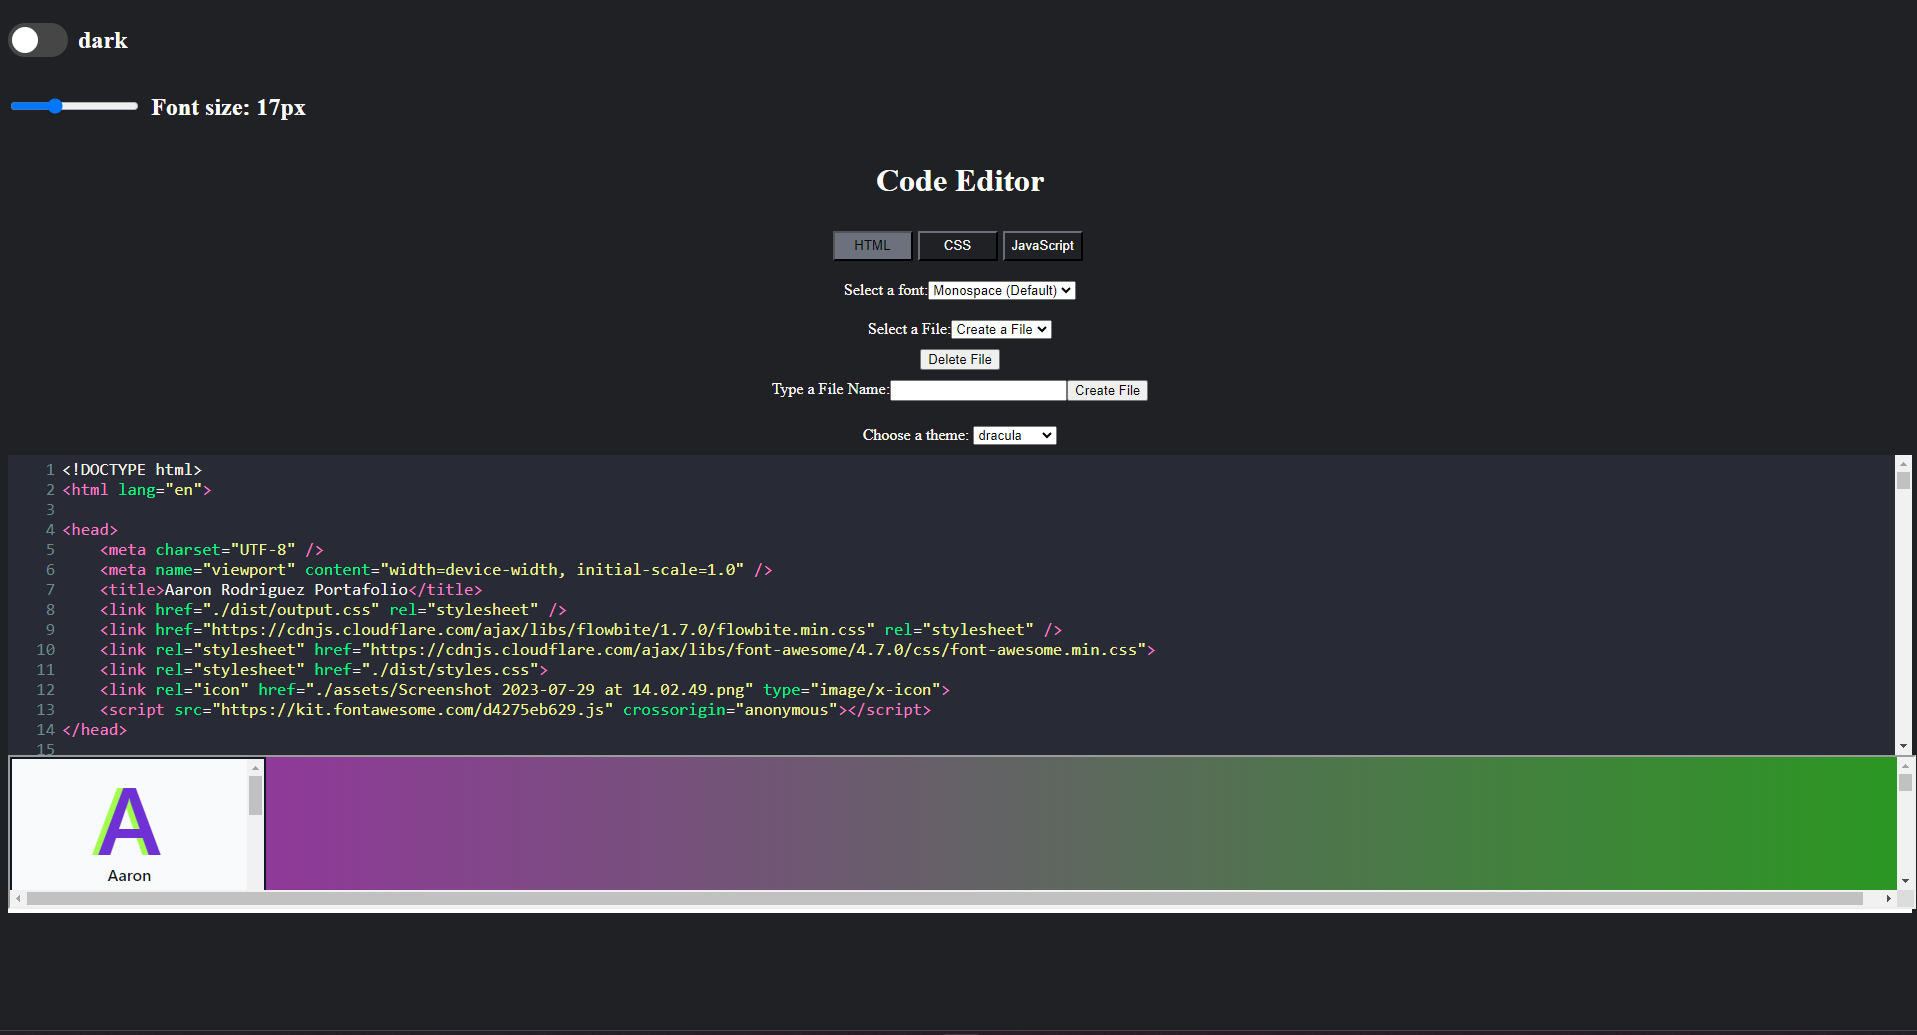Open the Select a File dropdown
Image resolution: width=1917 pixels, height=1035 pixels.
click(x=1001, y=330)
